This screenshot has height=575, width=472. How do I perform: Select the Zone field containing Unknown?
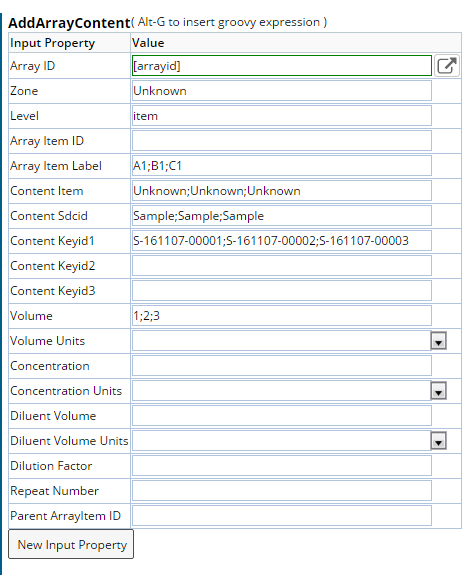click(x=282, y=91)
